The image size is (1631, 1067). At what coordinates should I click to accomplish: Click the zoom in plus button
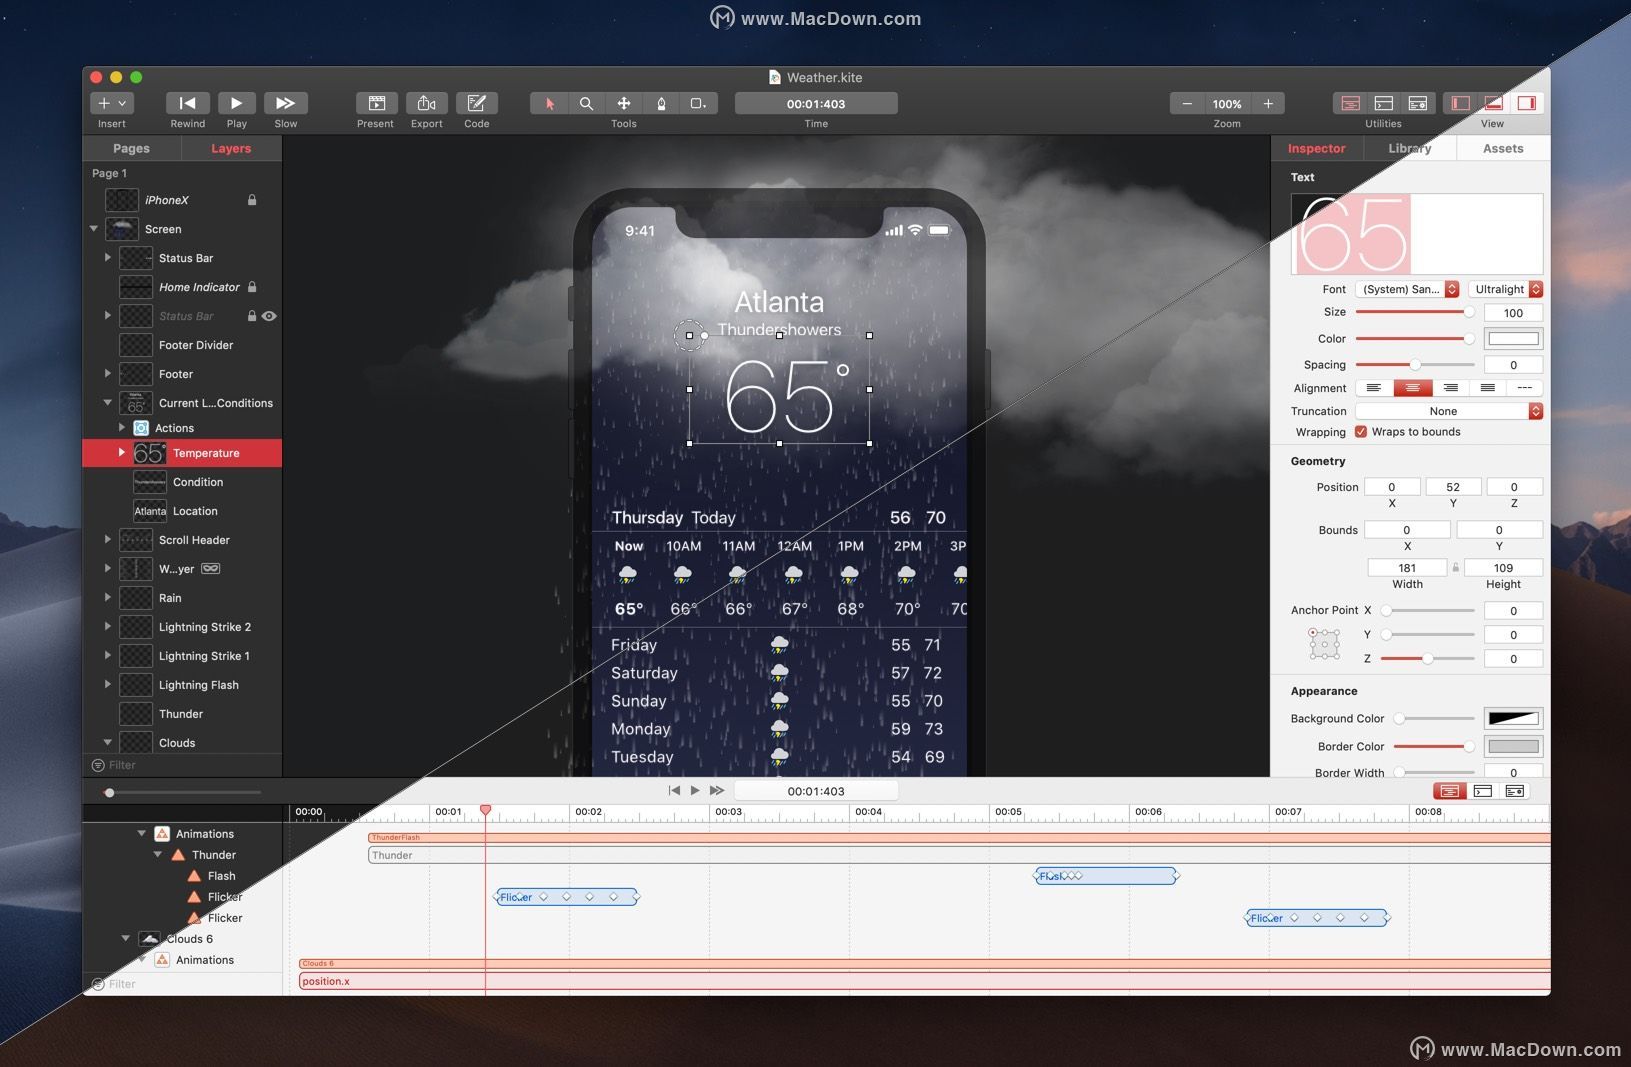click(1268, 103)
